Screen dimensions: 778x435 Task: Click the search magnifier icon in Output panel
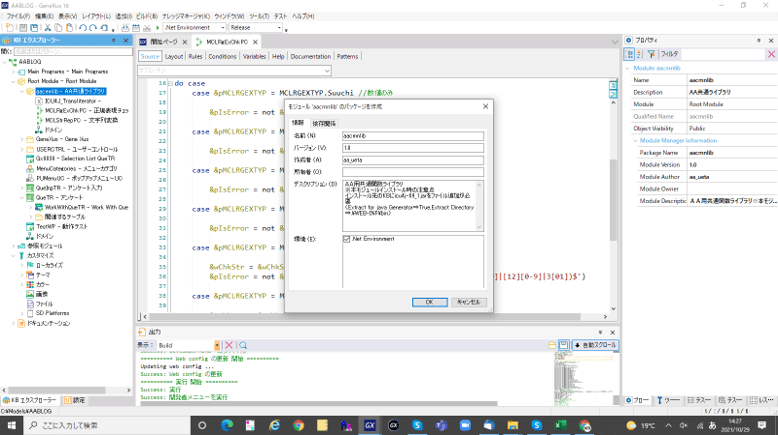pyautogui.click(x=243, y=345)
